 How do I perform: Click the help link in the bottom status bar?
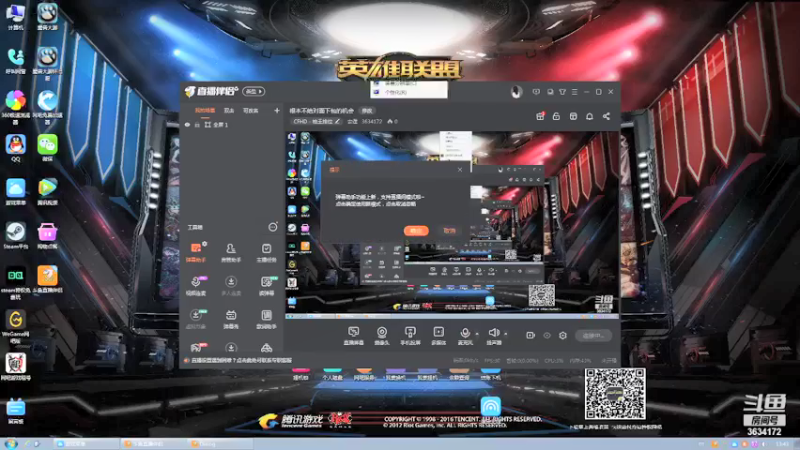click(x=241, y=360)
